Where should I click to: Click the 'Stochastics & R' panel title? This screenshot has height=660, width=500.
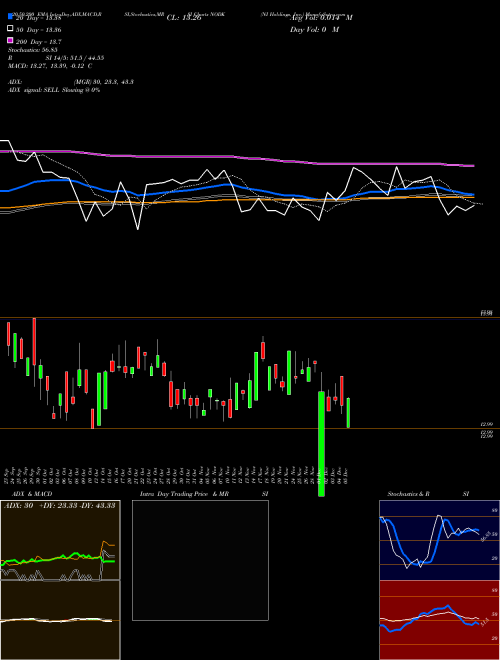click(409, 494)
